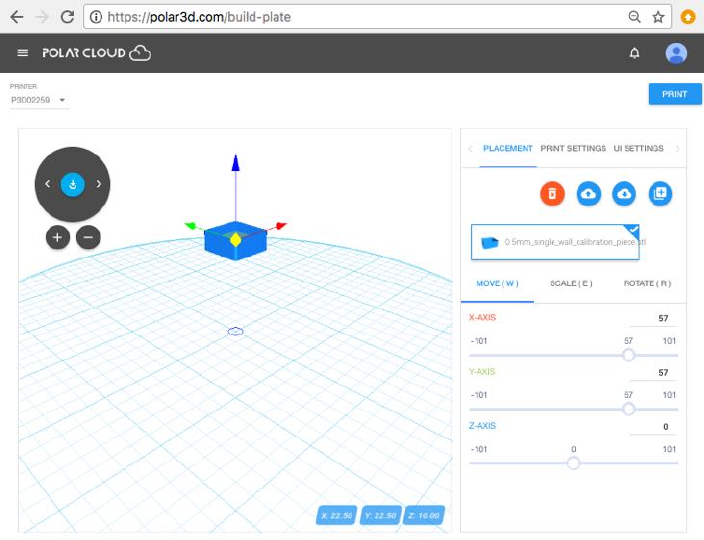Go forward in the browser
The height and width of the screenshot is (540, 704).
point(42,17)
